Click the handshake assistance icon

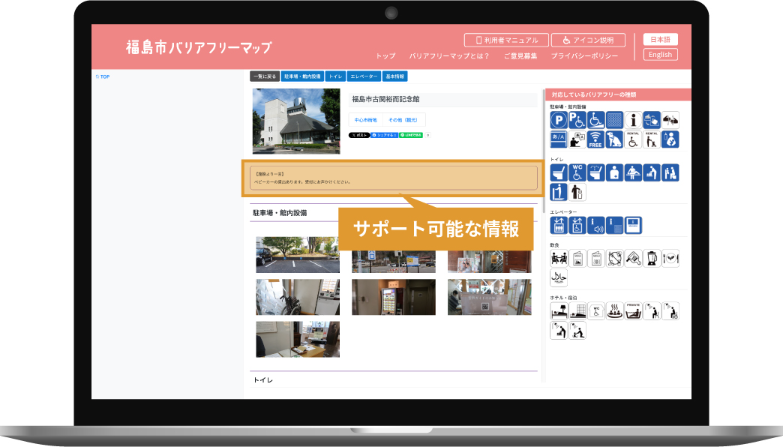click(x=671, y=120)
